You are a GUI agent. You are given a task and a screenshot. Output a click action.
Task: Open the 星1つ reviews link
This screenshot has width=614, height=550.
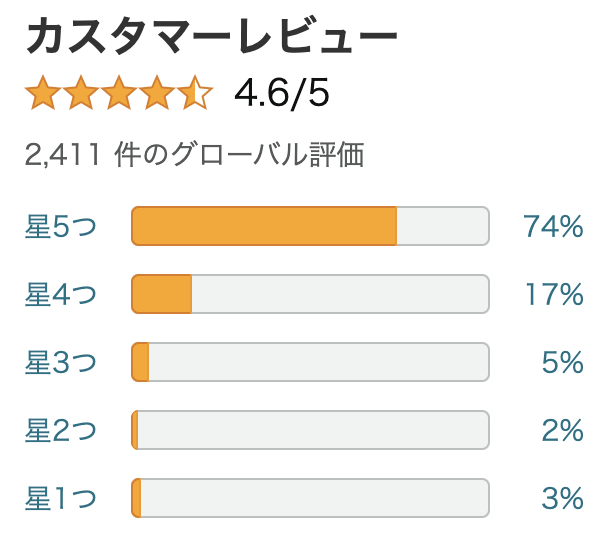click(x=61, y=498)
